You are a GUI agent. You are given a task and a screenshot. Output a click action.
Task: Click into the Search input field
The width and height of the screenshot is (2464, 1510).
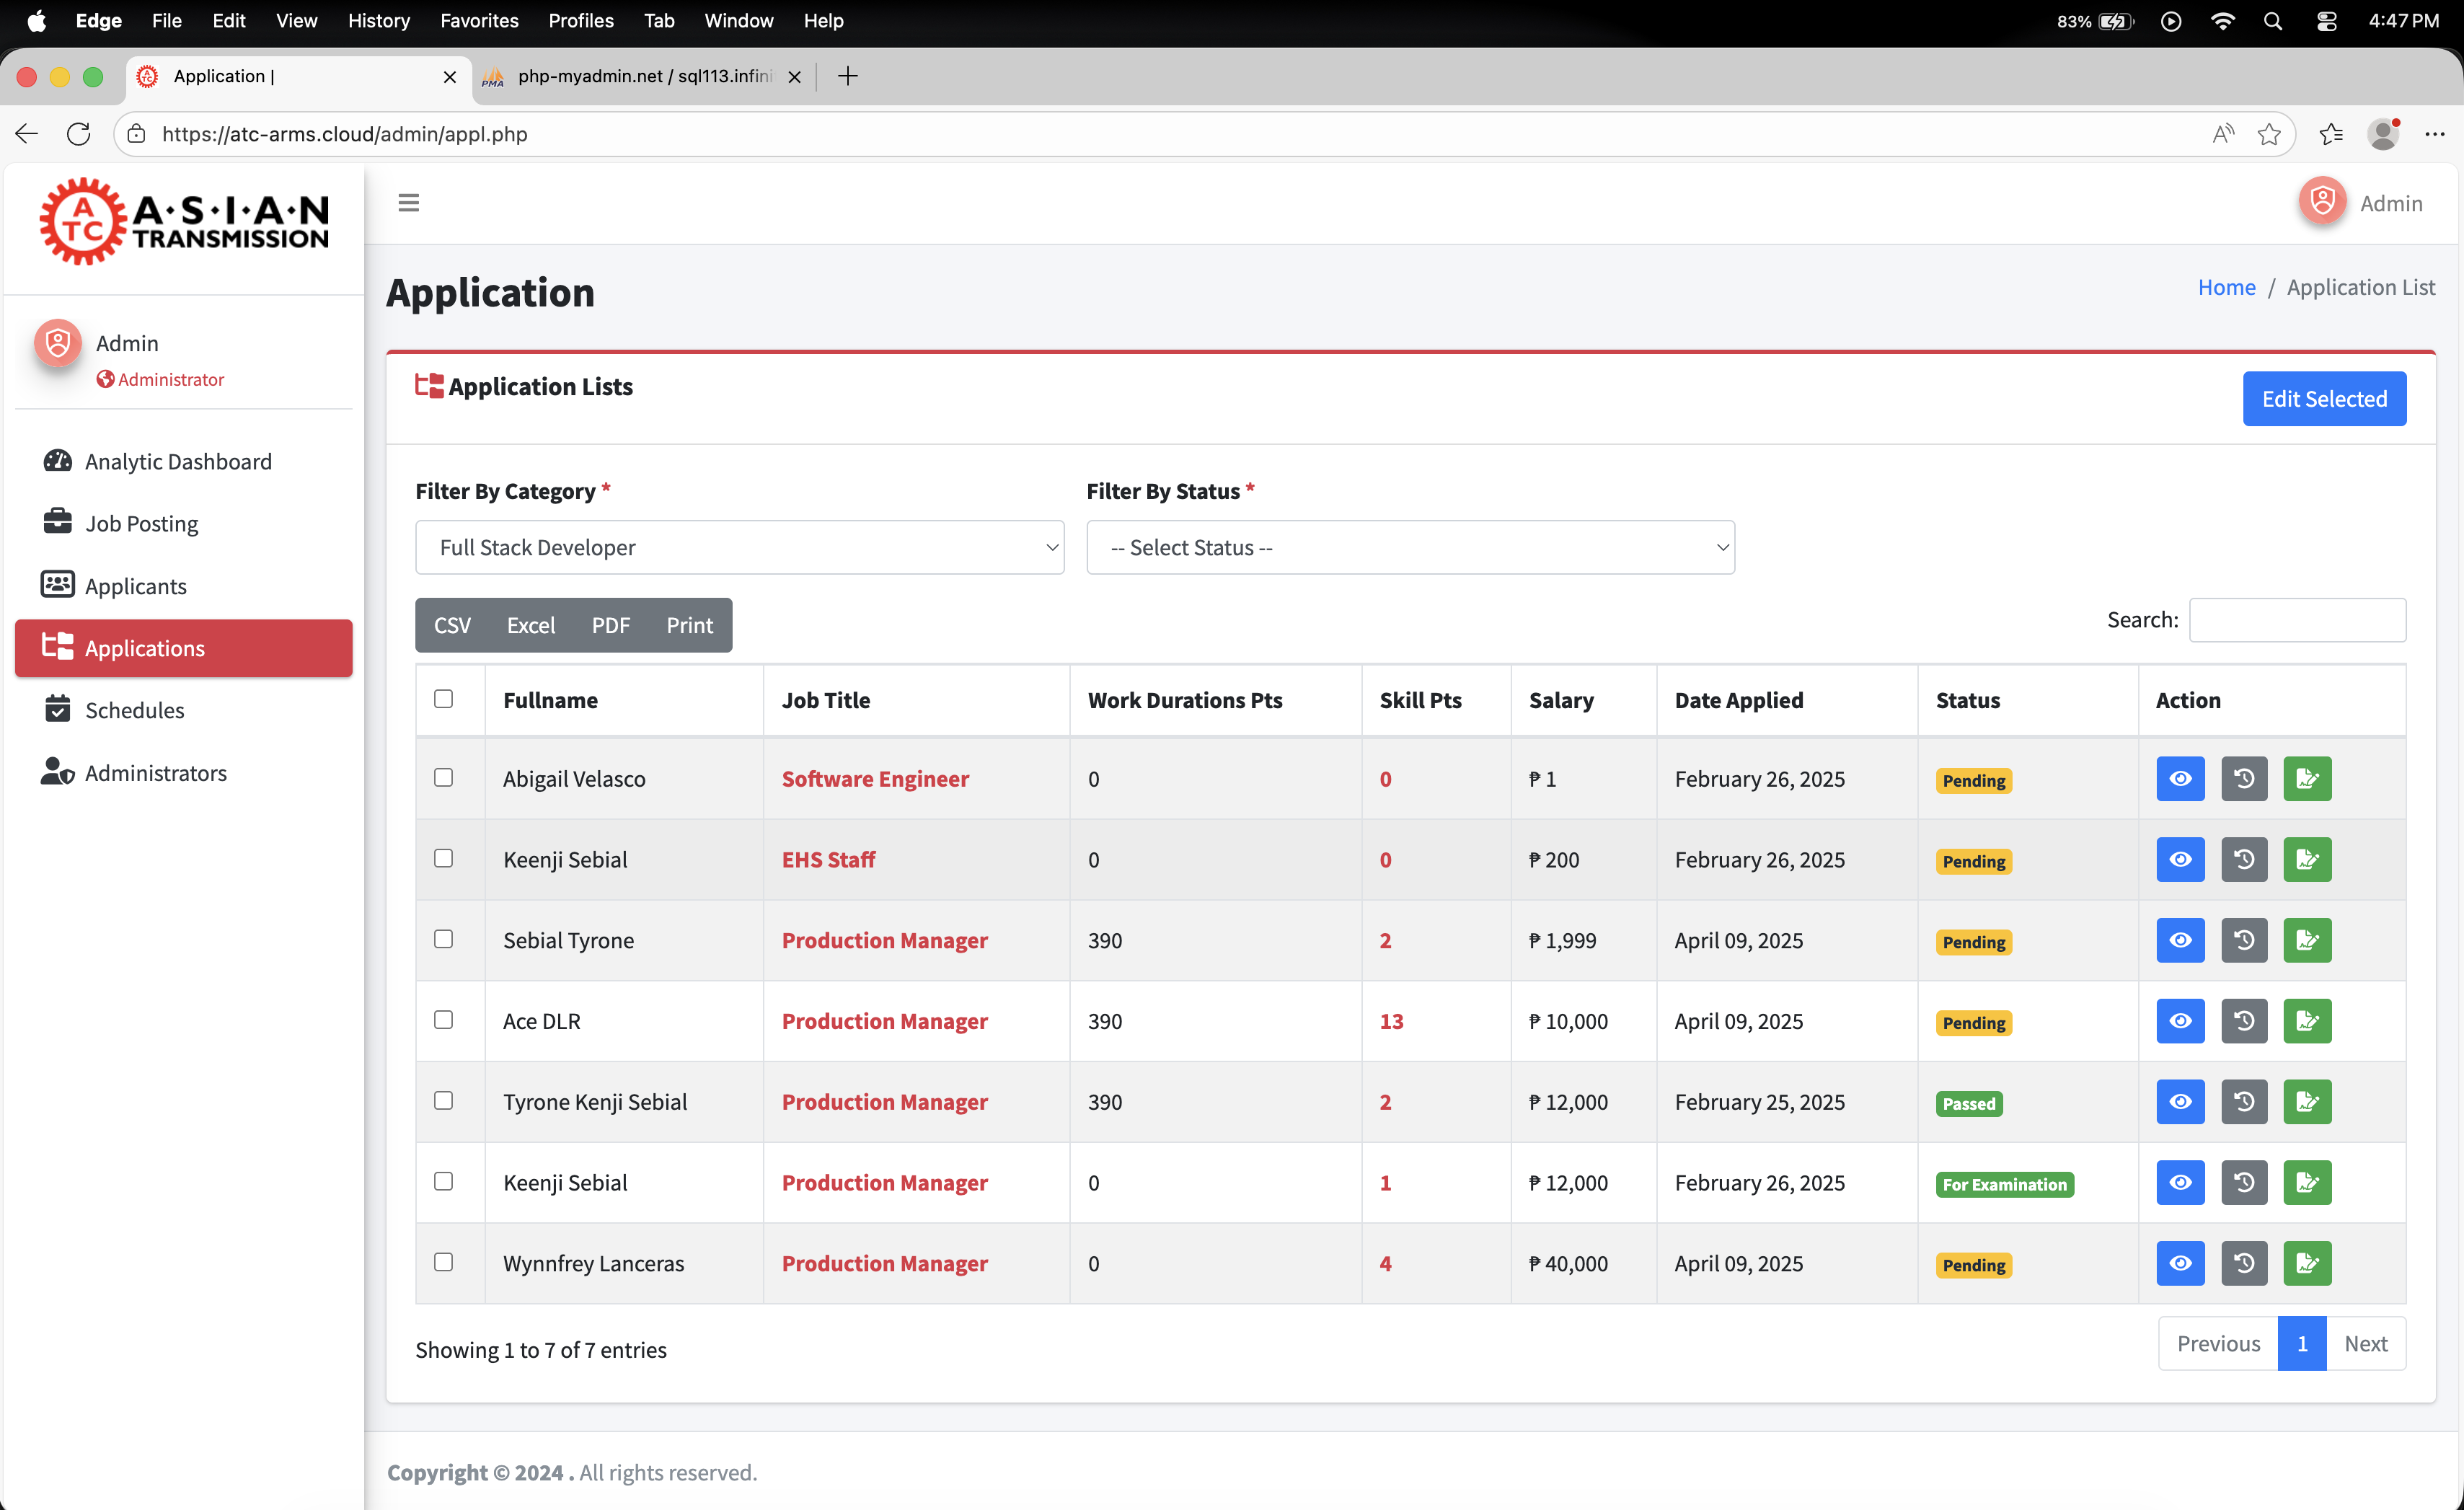click(2297, 620)
